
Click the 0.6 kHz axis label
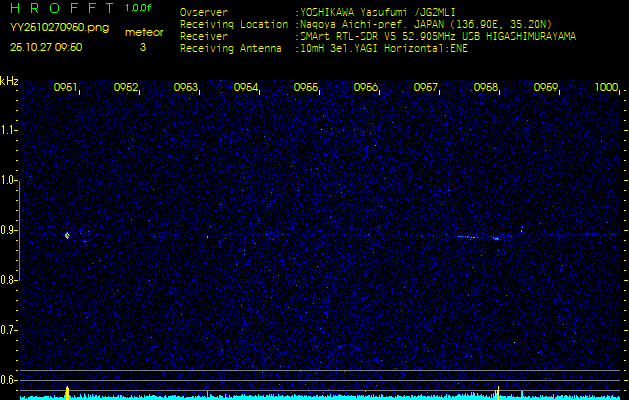tap(7, 380)
